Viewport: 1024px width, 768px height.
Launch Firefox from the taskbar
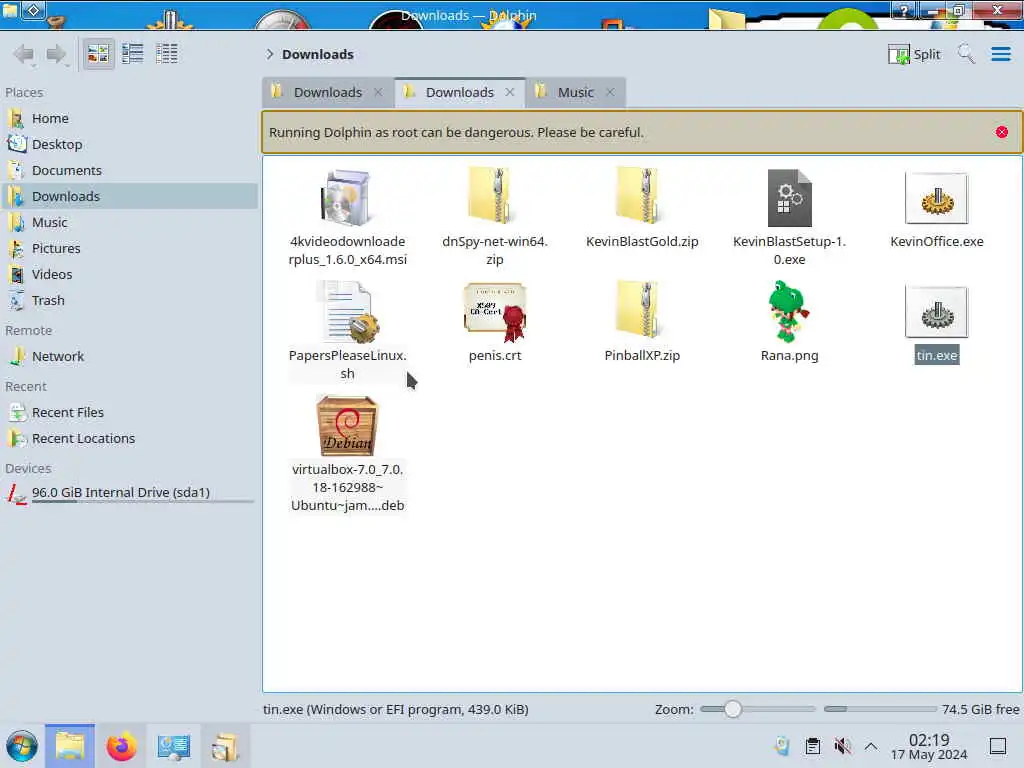pyautogui.click(x=121, y=746)
